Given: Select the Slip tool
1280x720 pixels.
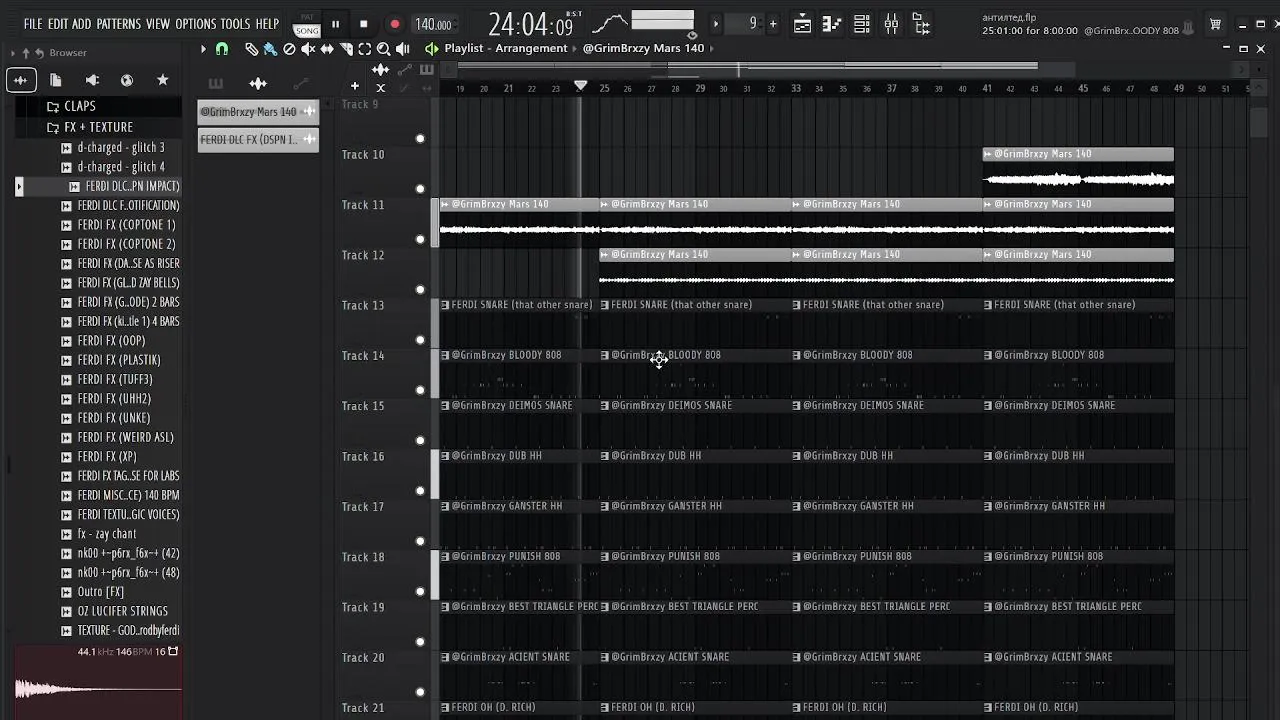Looking at the screenshot, I should 327,48.
